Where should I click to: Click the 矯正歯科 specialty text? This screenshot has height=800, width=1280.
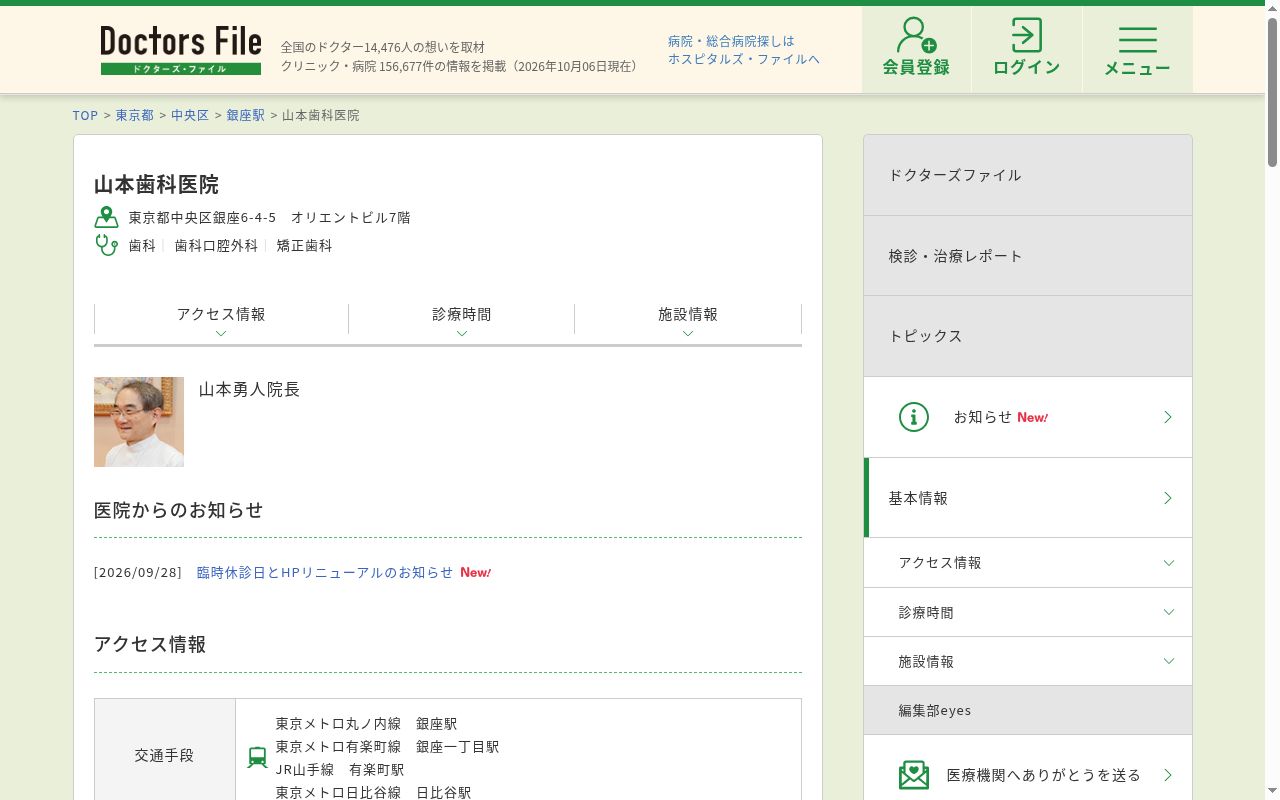coord(305,245)
